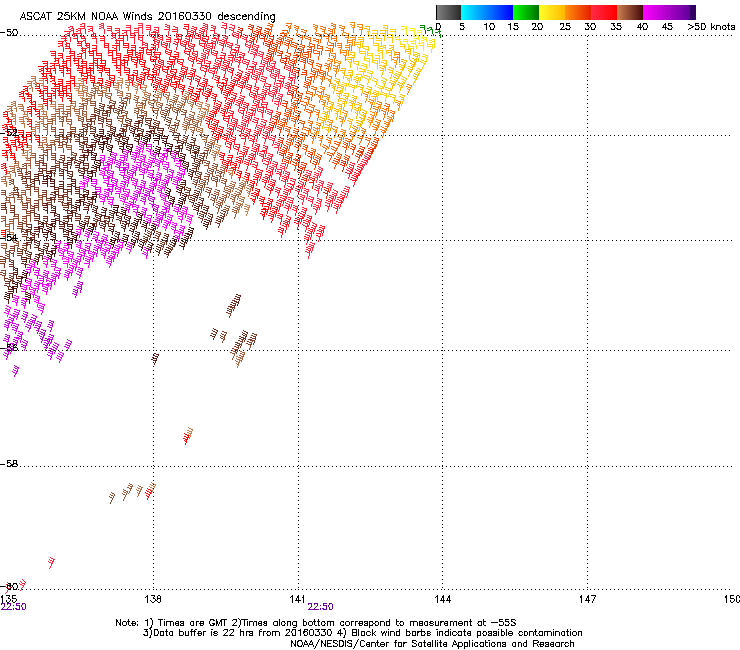Click the magenta barb just below -56 latitude

point(16,371)
